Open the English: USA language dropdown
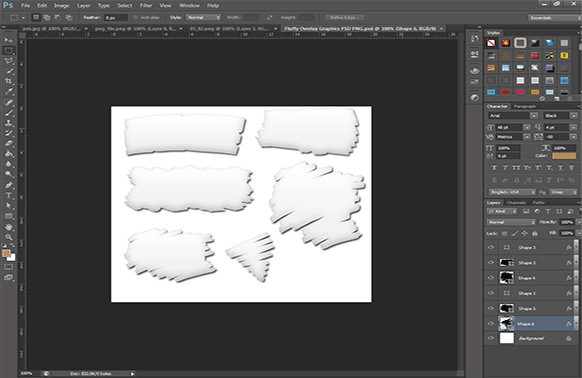582x378 pixels. coord(511,192)
